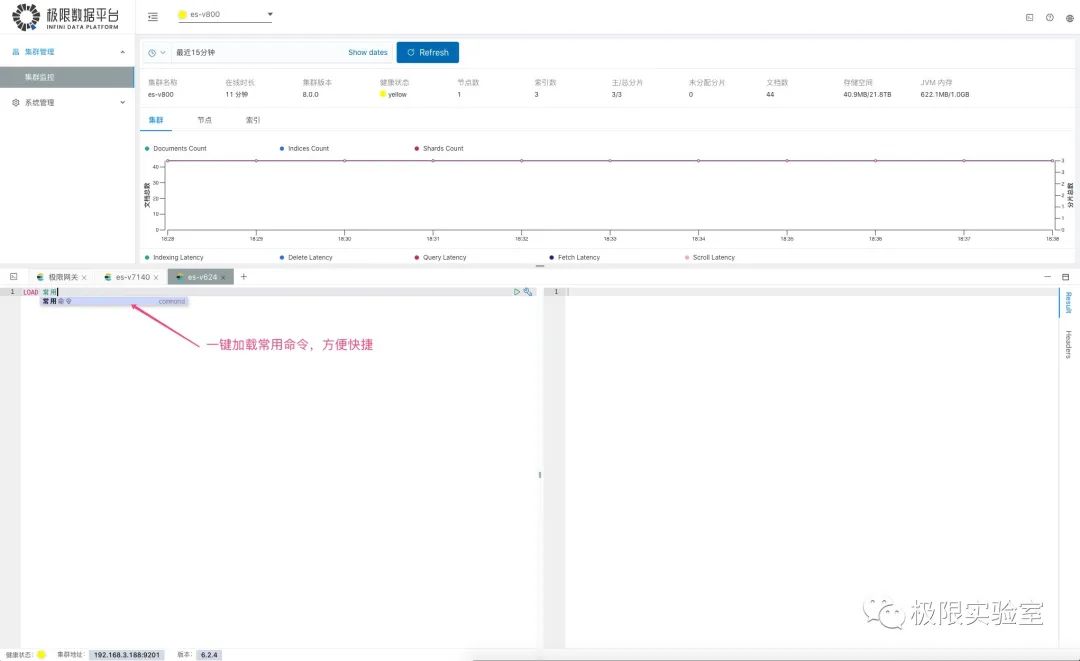Click the INFINI Data Platform logo
The height and width of the screenshot is (661, 1080).
pyautogui.click(x=66, y=17)
